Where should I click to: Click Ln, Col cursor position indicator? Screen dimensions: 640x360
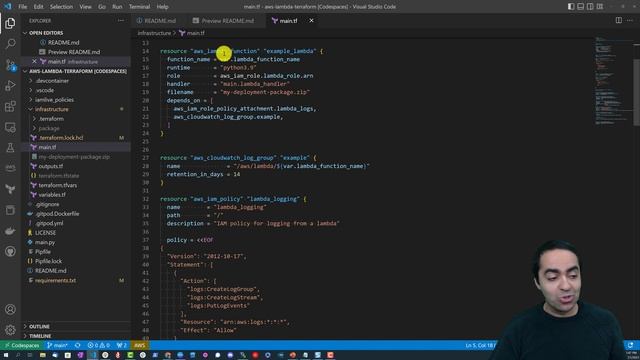pos(480,345)
